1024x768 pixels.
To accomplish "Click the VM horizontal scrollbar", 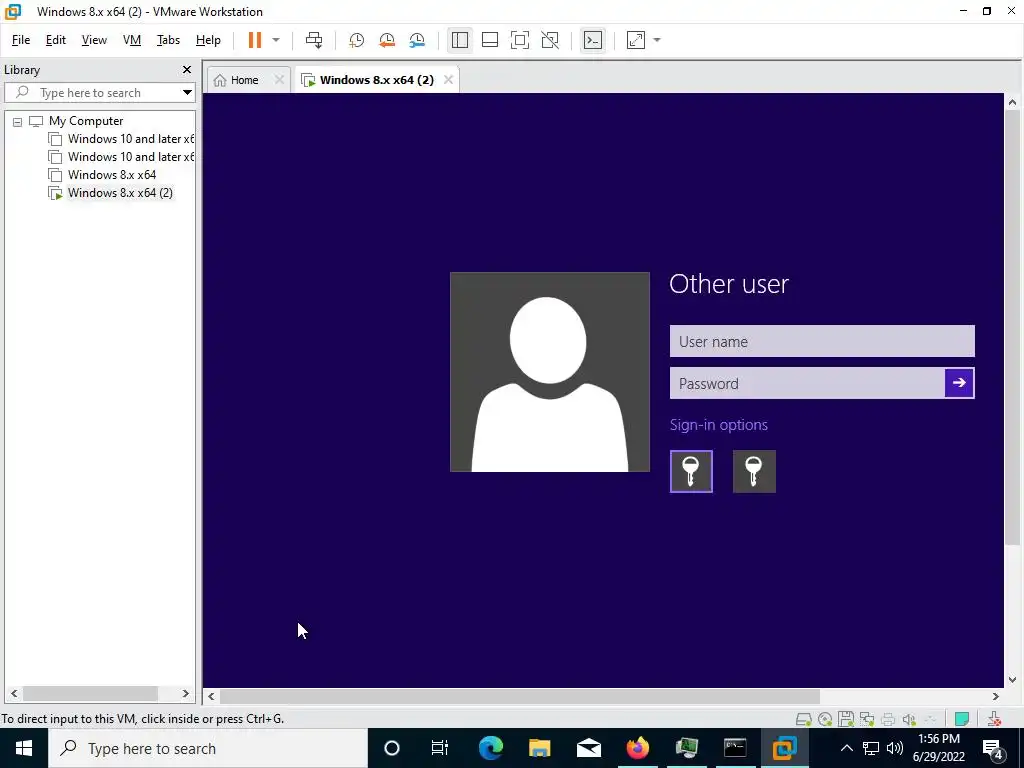I will 520,696.
